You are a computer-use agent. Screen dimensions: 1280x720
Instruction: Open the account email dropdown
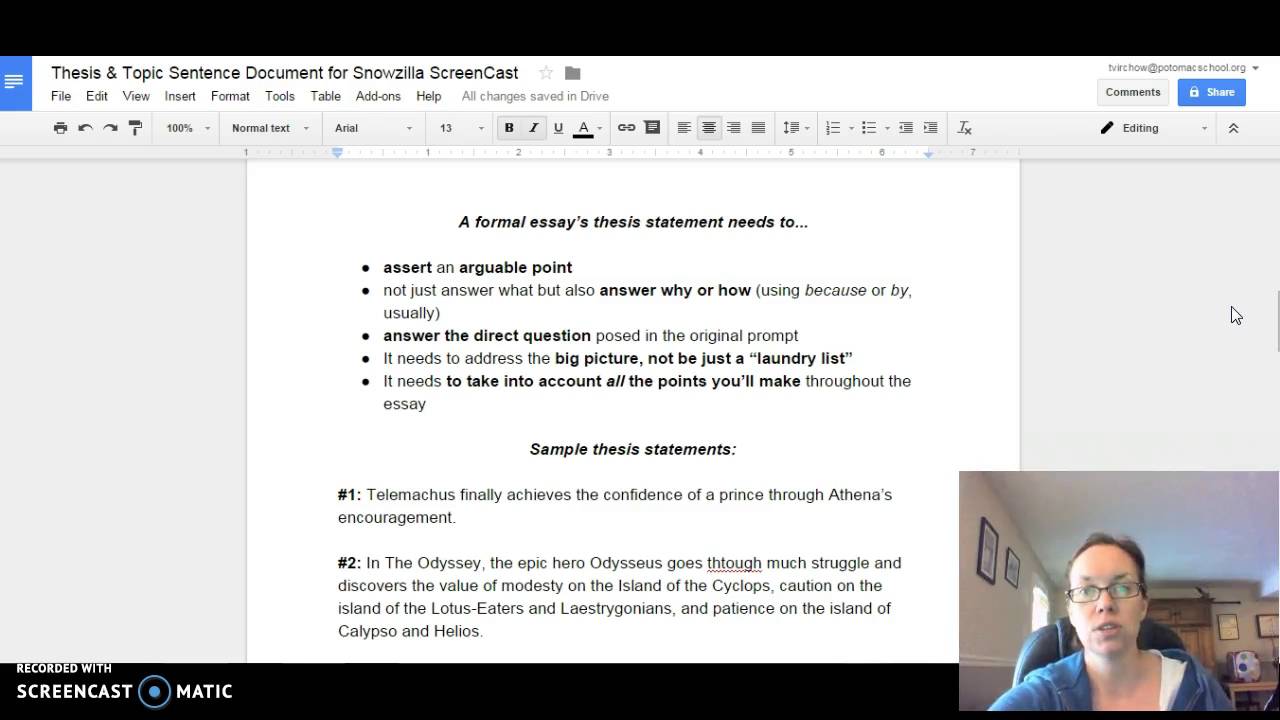click(1183, 68)
